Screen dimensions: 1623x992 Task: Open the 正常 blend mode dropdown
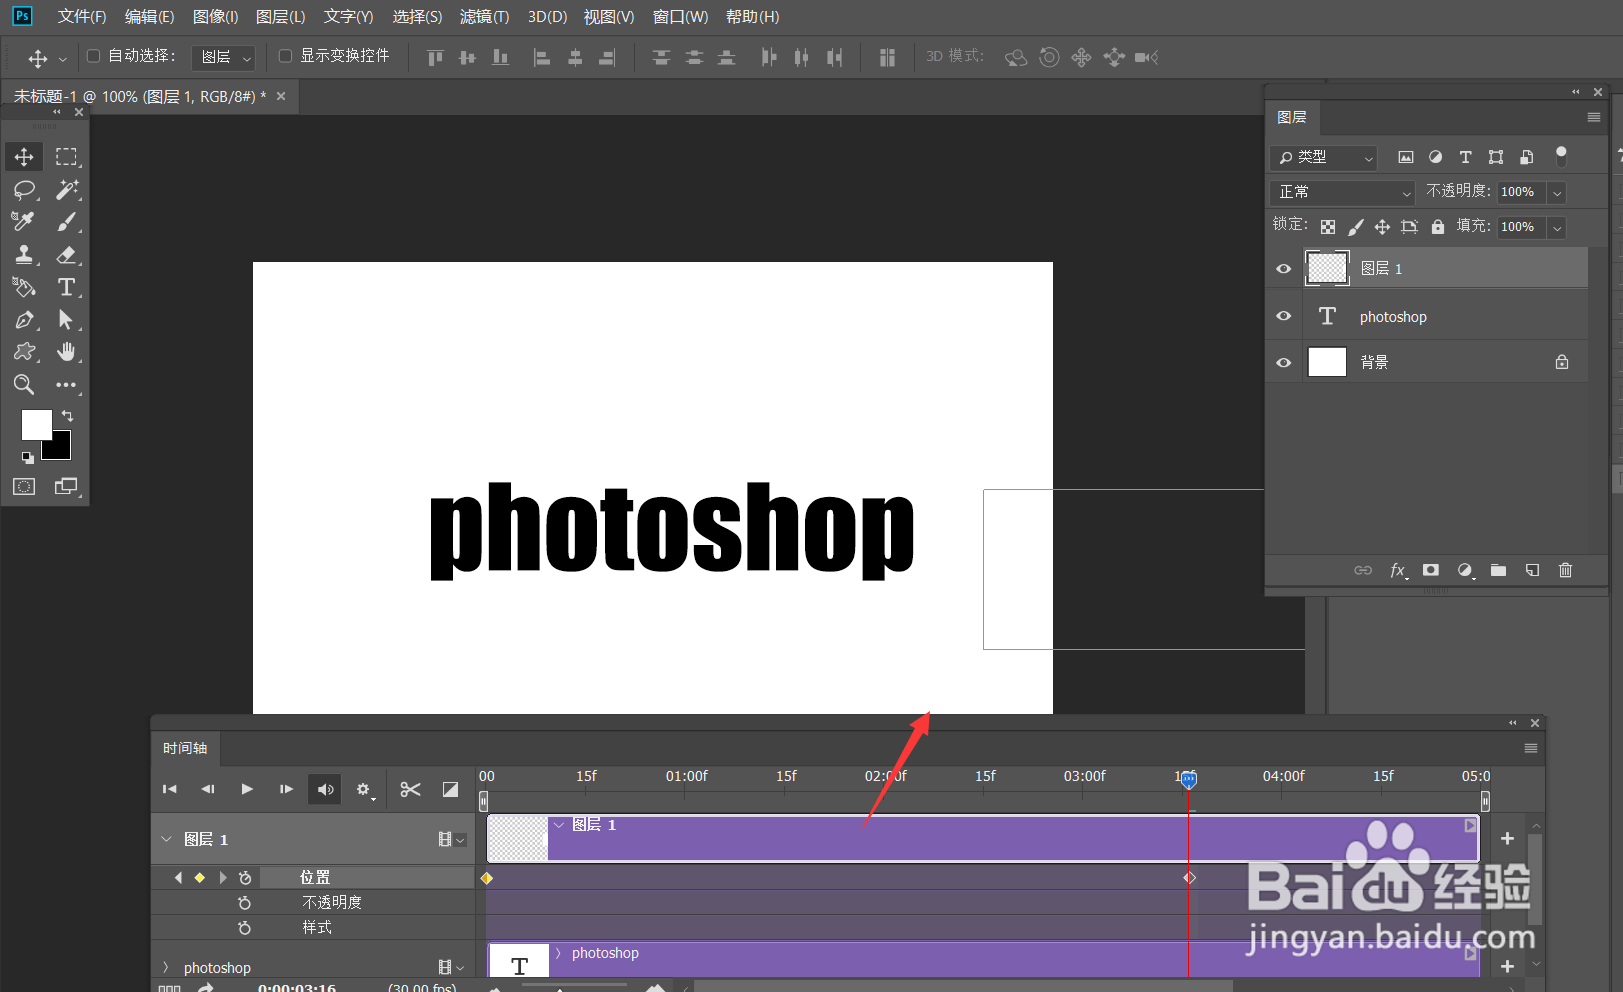point(1343,192)
